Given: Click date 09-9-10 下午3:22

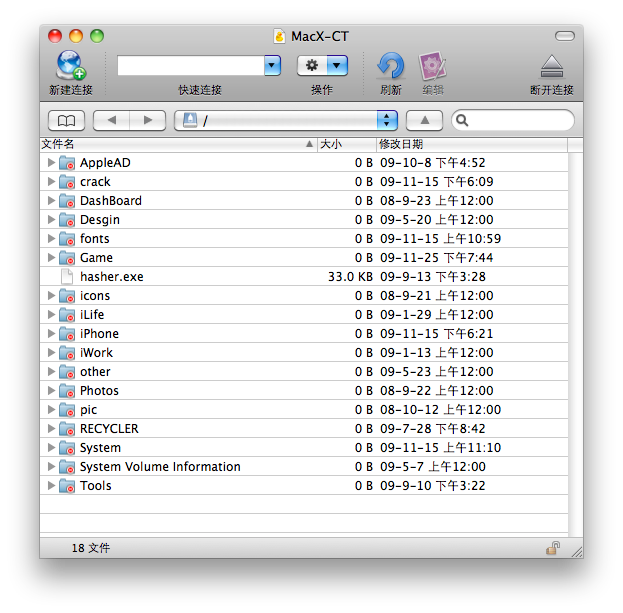Looking at the screenshot, I should coord(432,486).
